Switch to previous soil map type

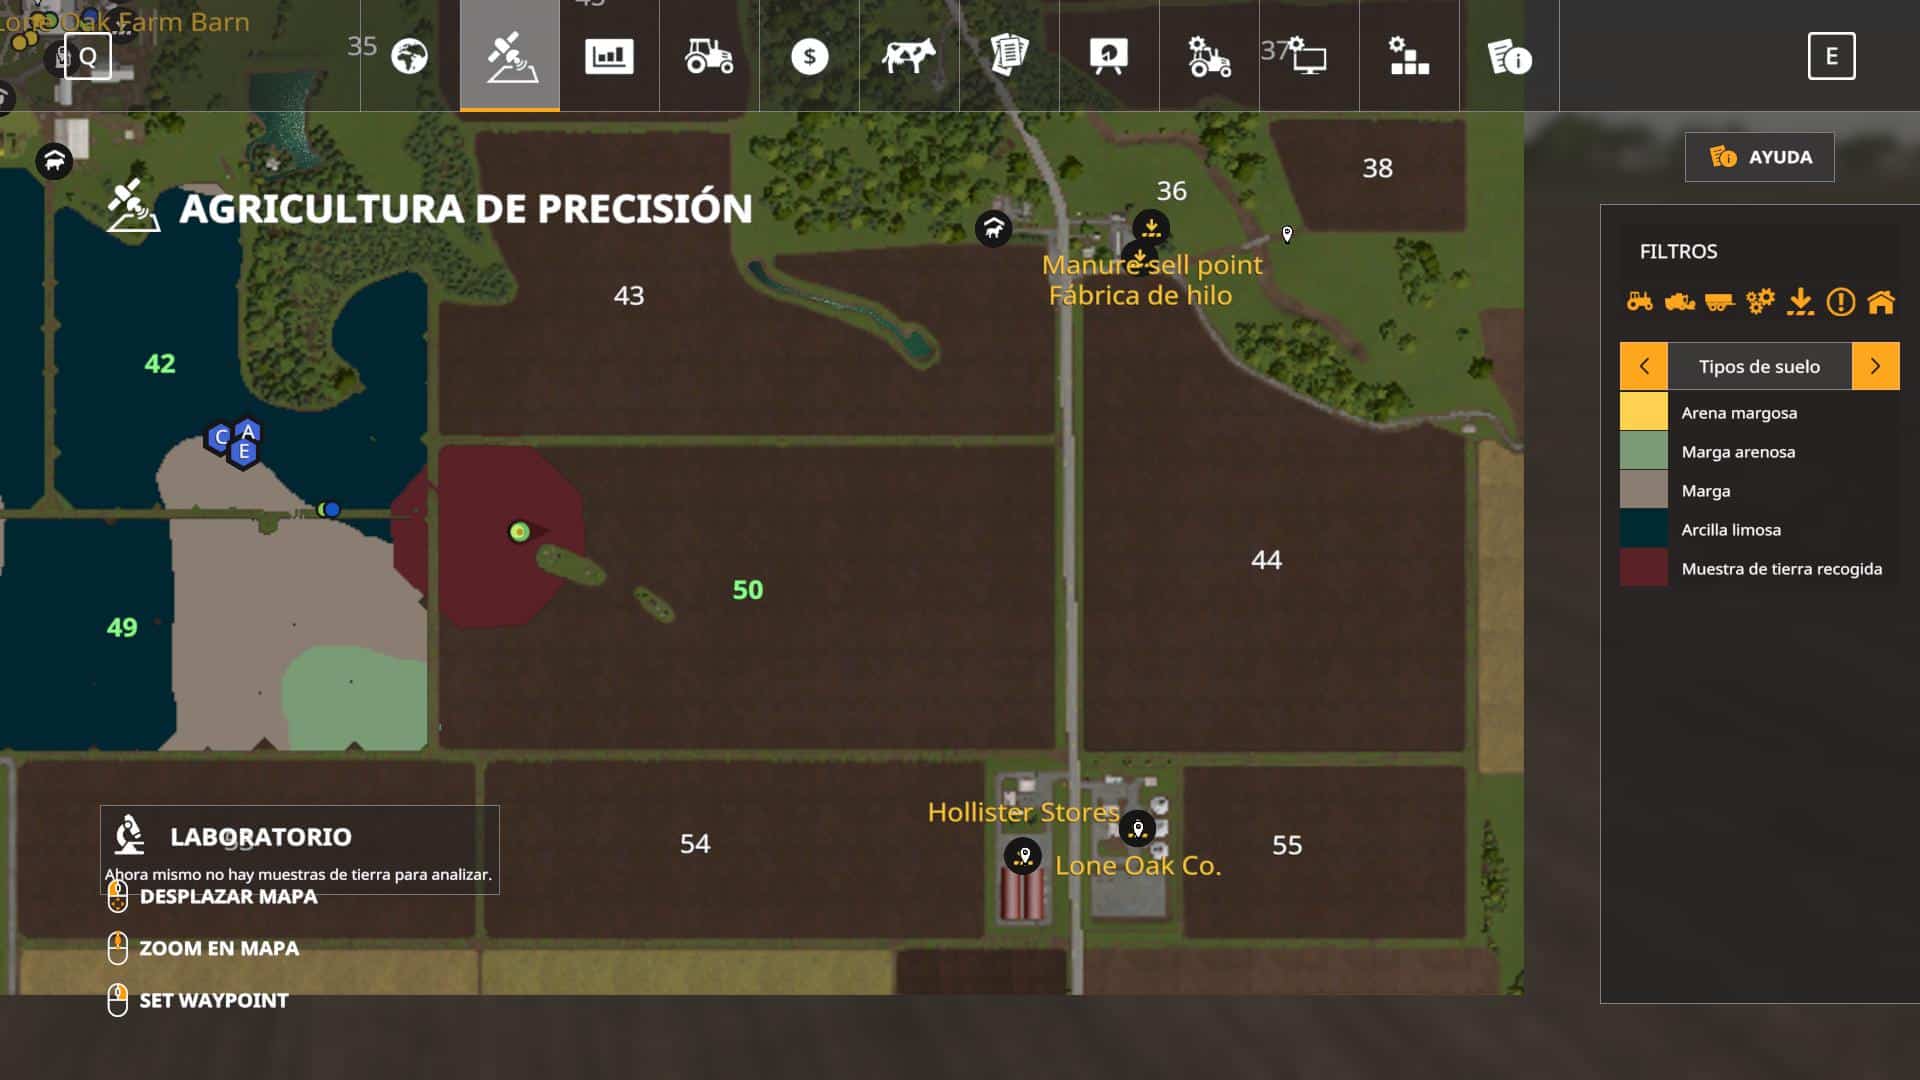point(1644,366)
